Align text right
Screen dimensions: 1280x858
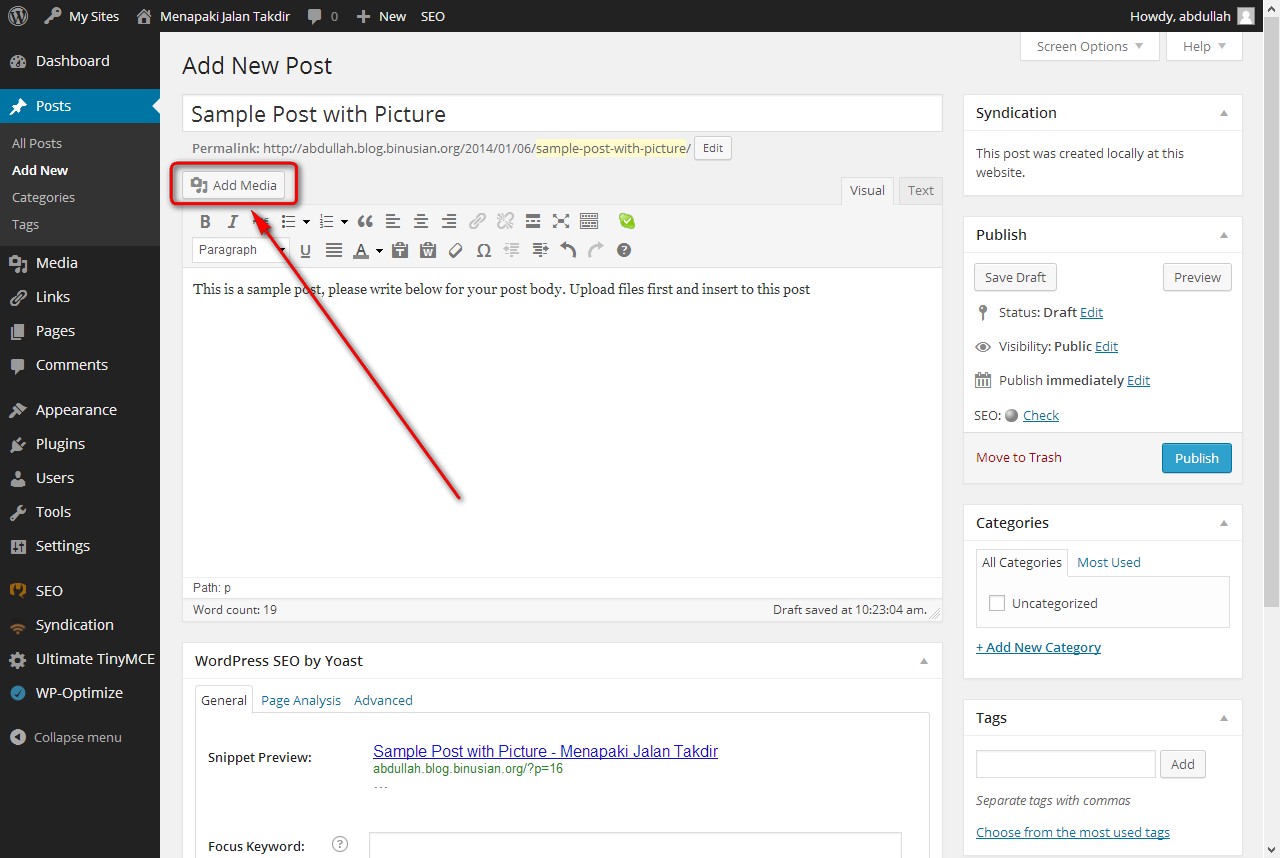pos(449,221)
